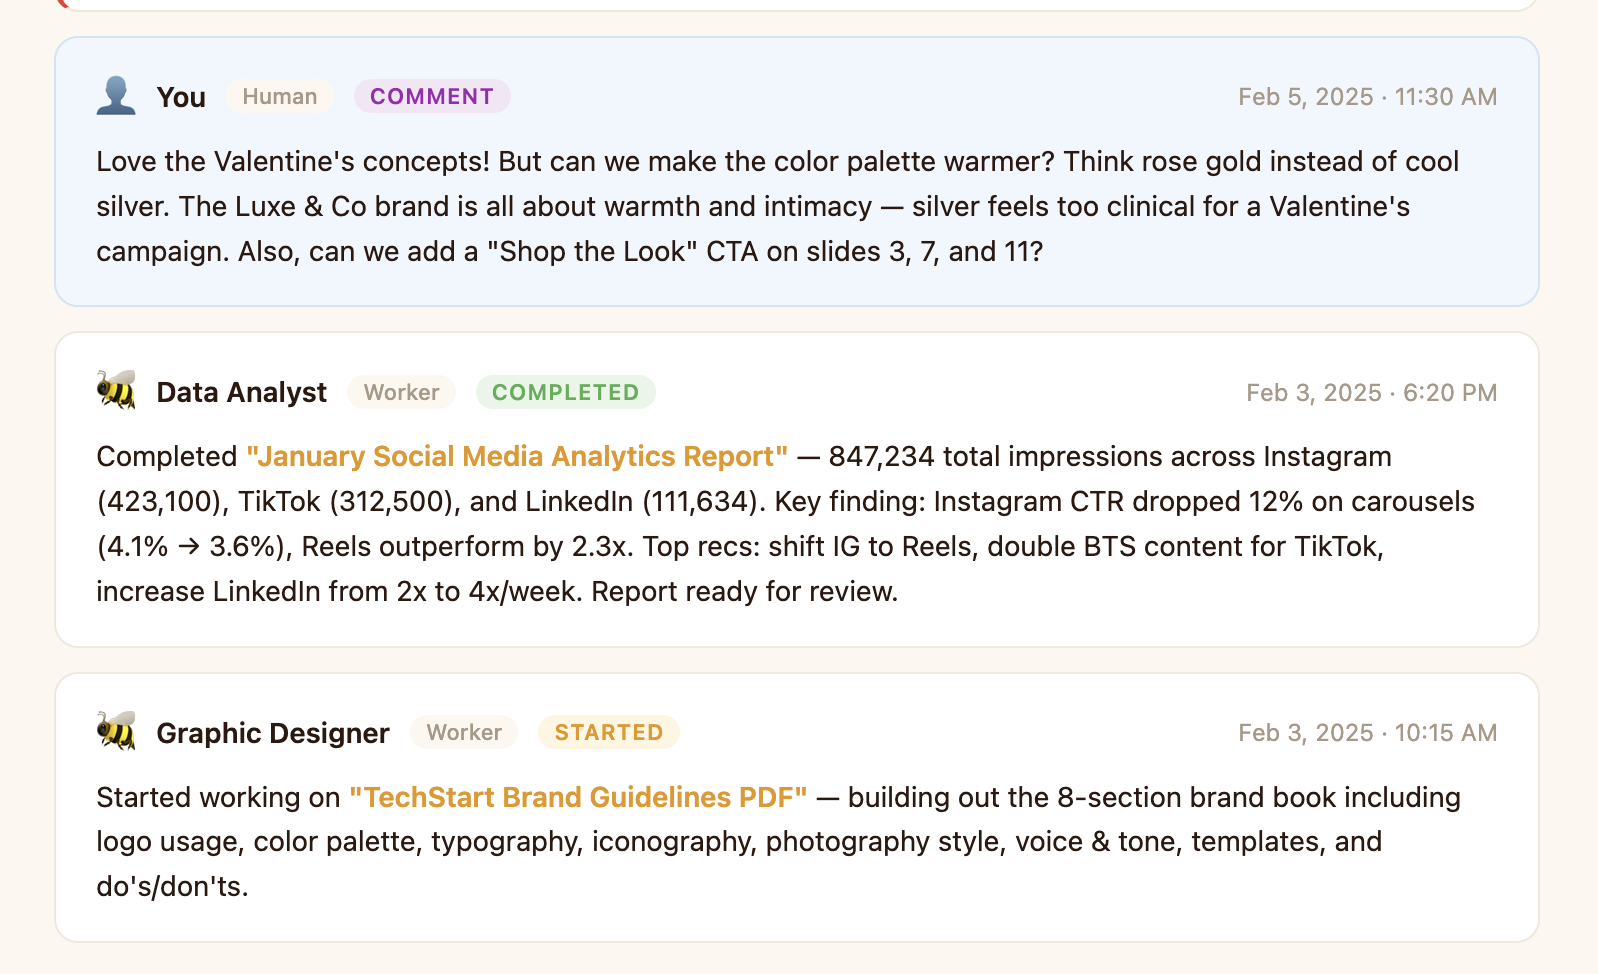
Task: Click the Feb 3, 2025 6:20 PM timestamp
Action: pos(1371,392)
